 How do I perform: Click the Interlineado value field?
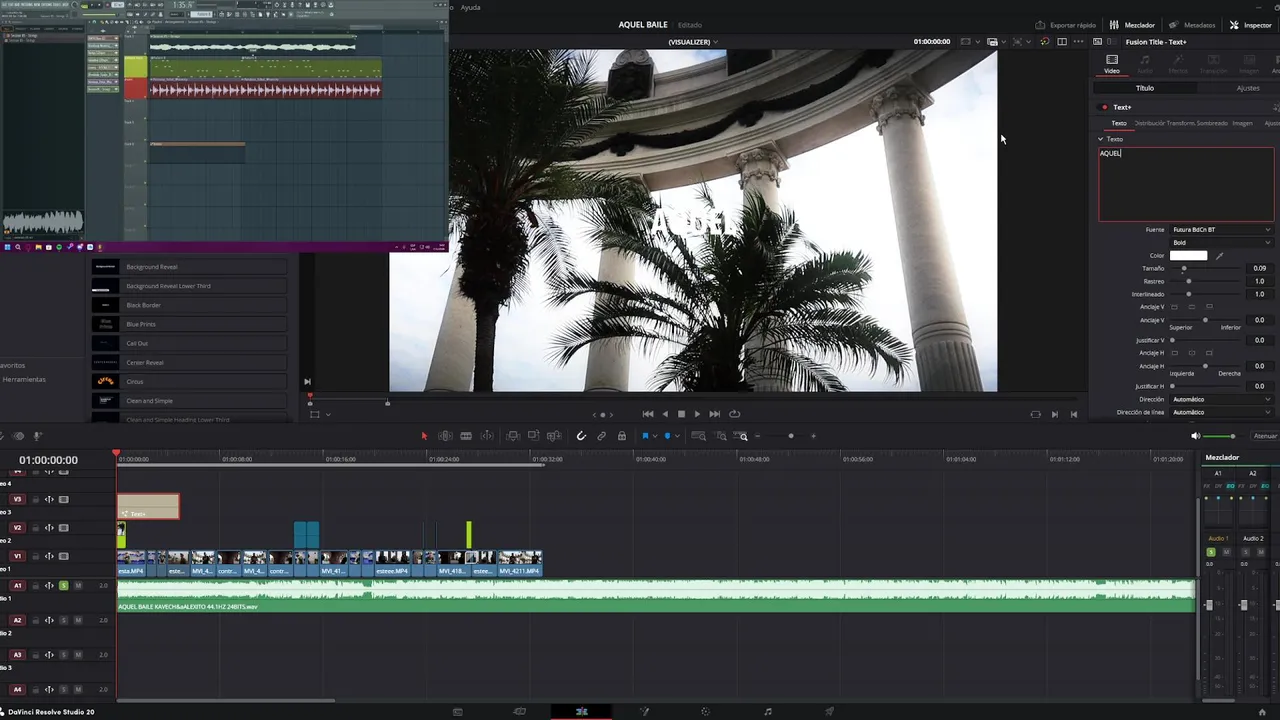tap(1260, 294)
